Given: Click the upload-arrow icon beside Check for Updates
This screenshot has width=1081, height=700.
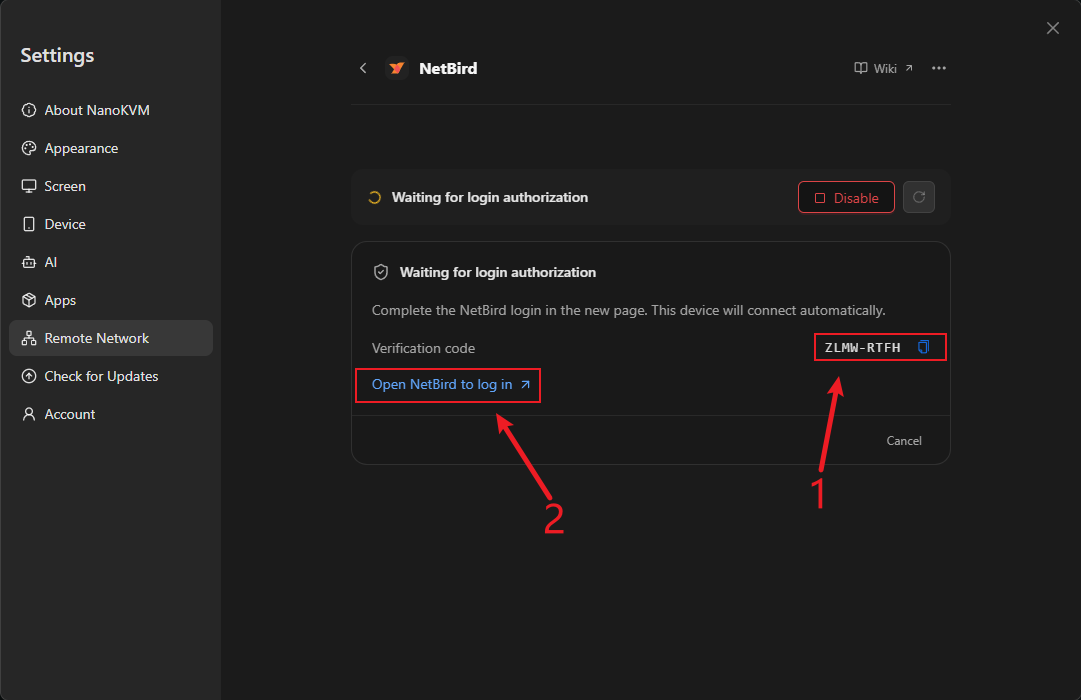Looking at the screenshot, I should click(29, 376).
